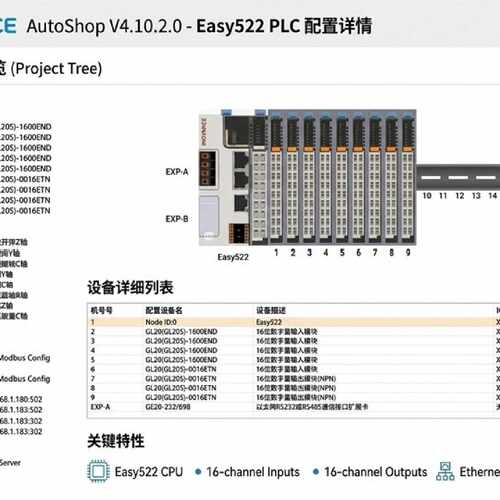Click the Ethernet network icon

(x=445, y=471)
